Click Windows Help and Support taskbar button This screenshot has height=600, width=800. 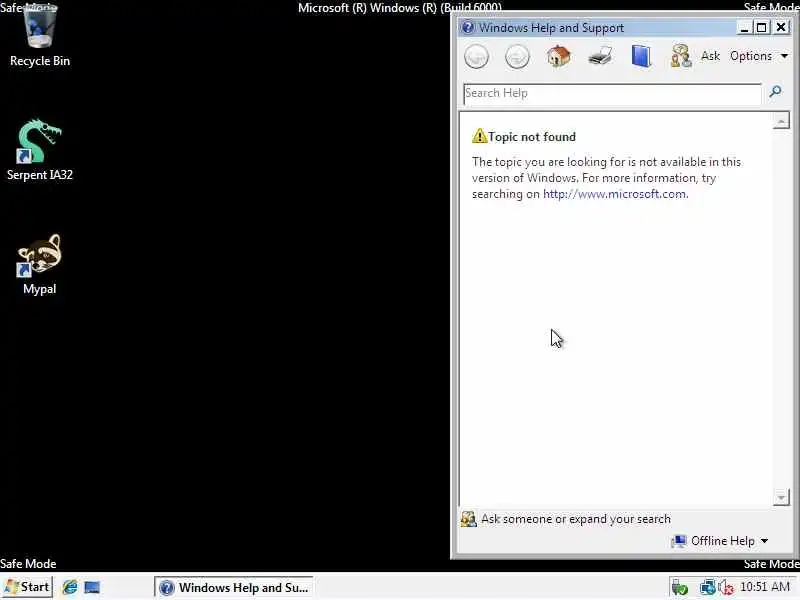tap(234, 588)
